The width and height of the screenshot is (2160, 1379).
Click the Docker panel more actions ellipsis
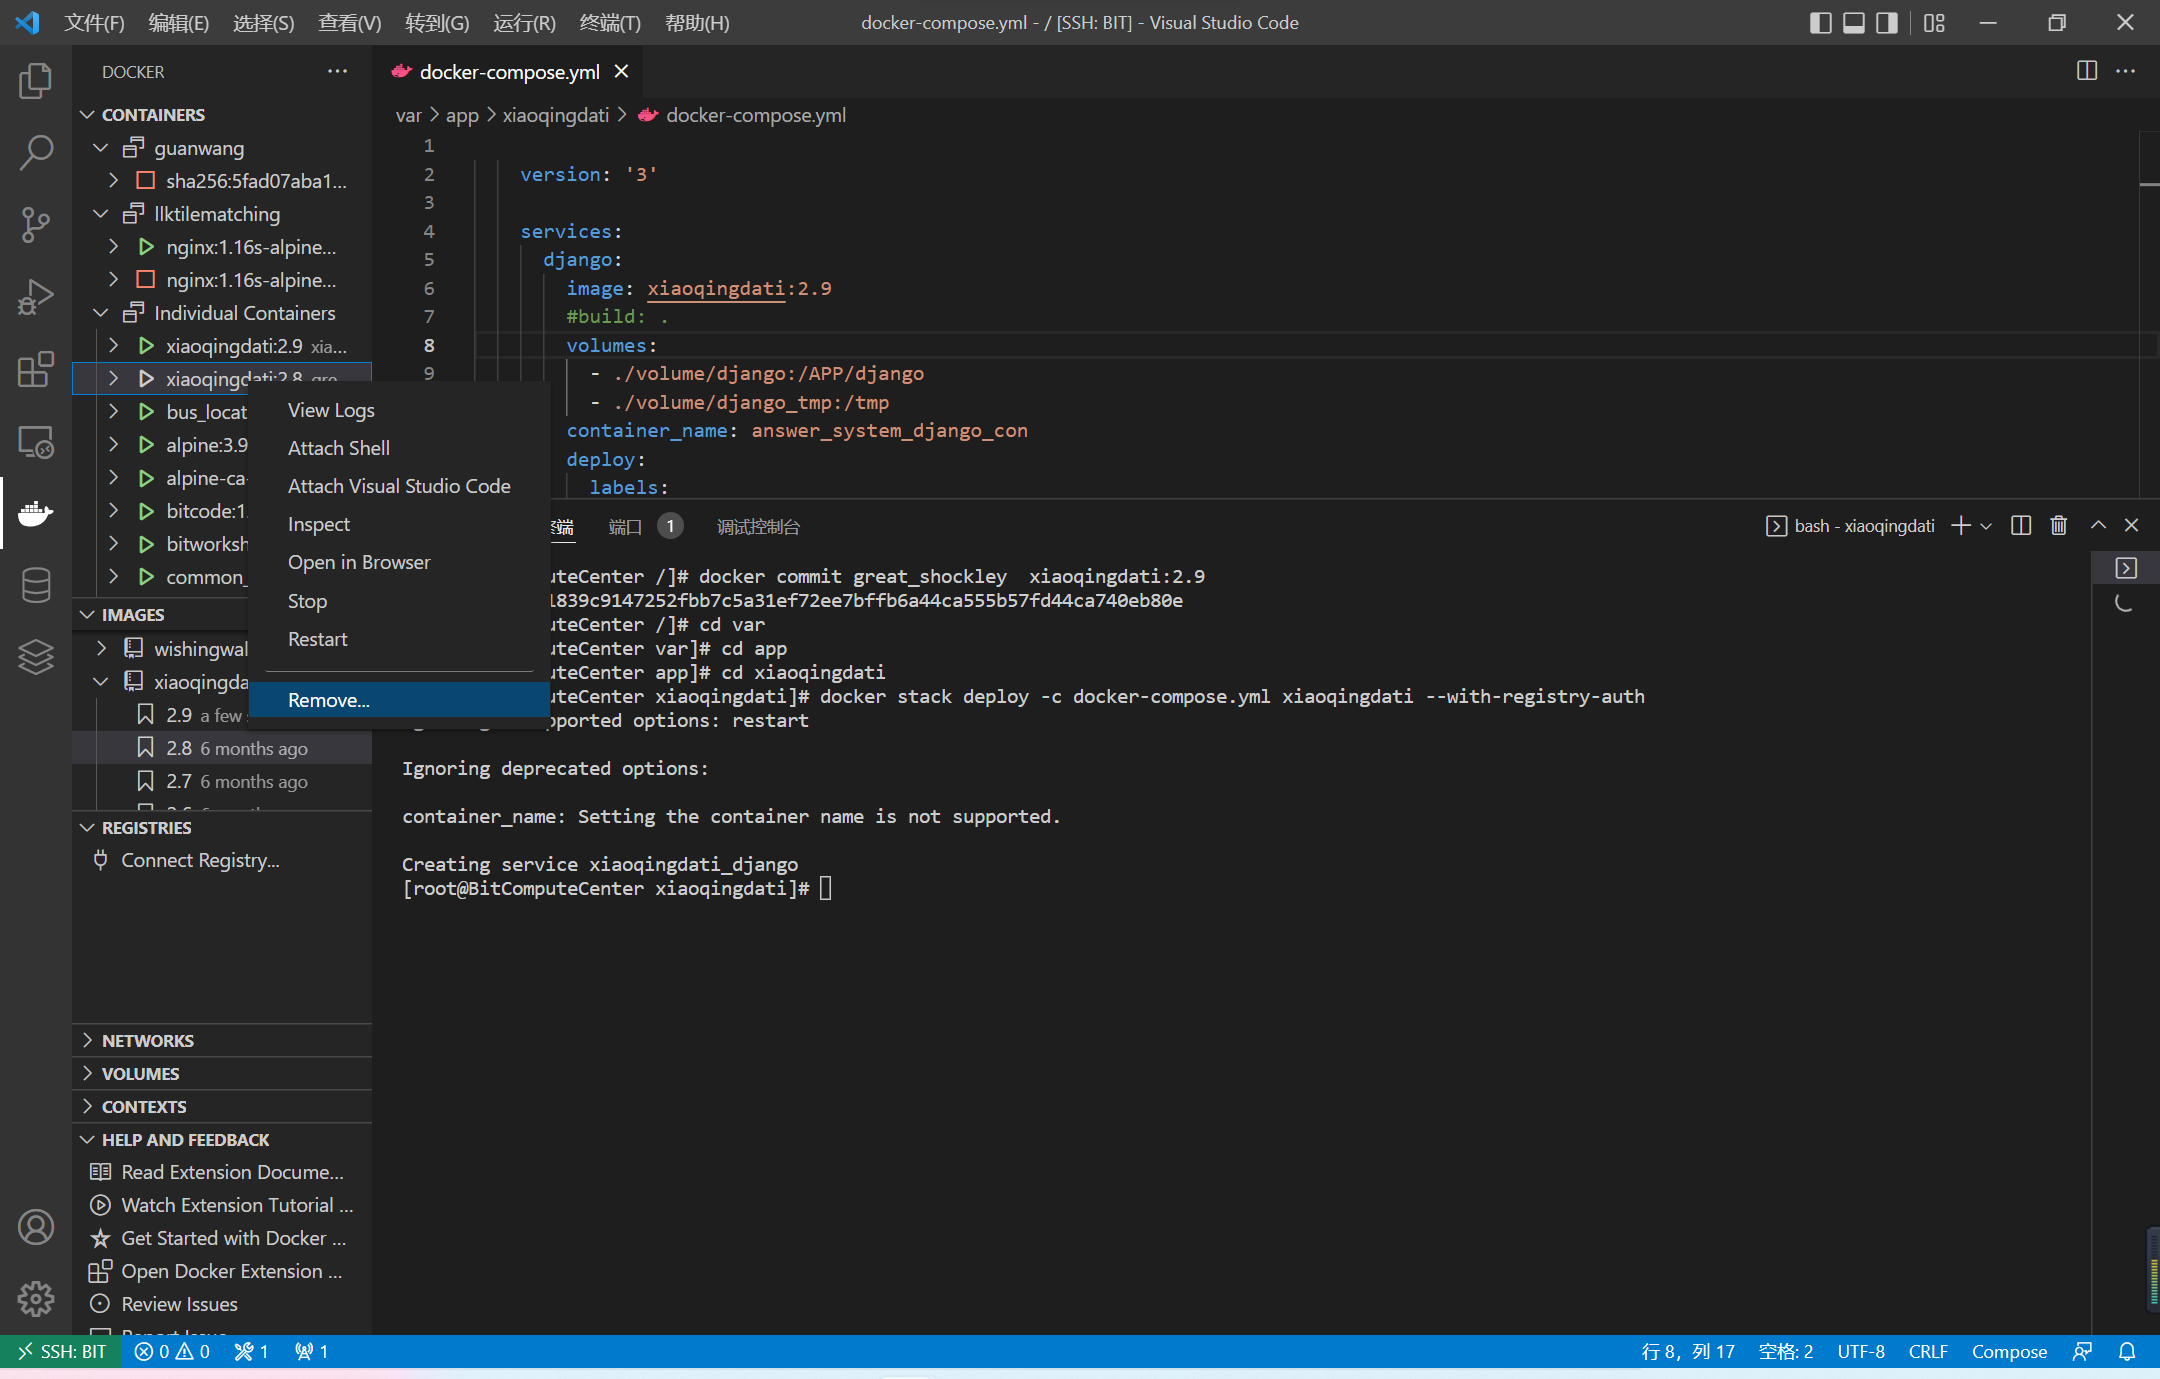[338, 72]
